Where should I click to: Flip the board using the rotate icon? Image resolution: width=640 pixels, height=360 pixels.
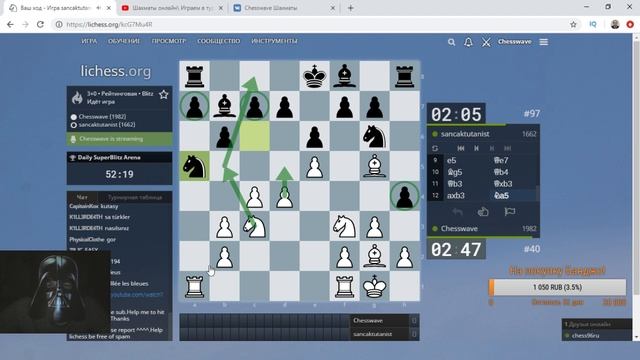click(x=435, y=148)
